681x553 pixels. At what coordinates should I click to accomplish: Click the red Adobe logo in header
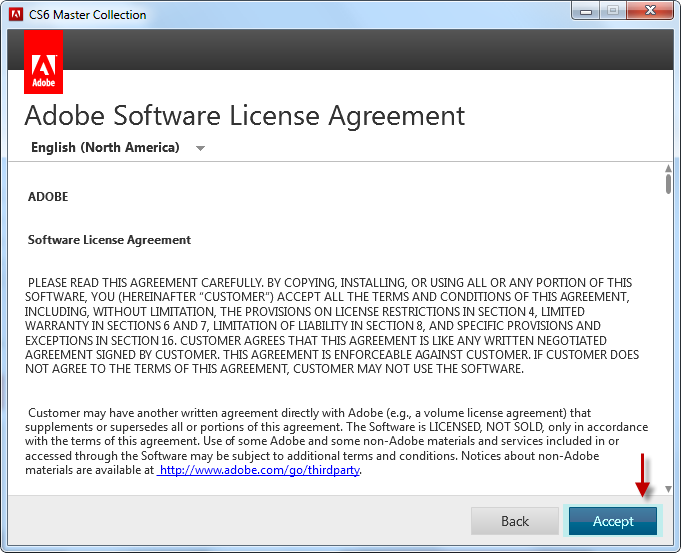(43, 62)
